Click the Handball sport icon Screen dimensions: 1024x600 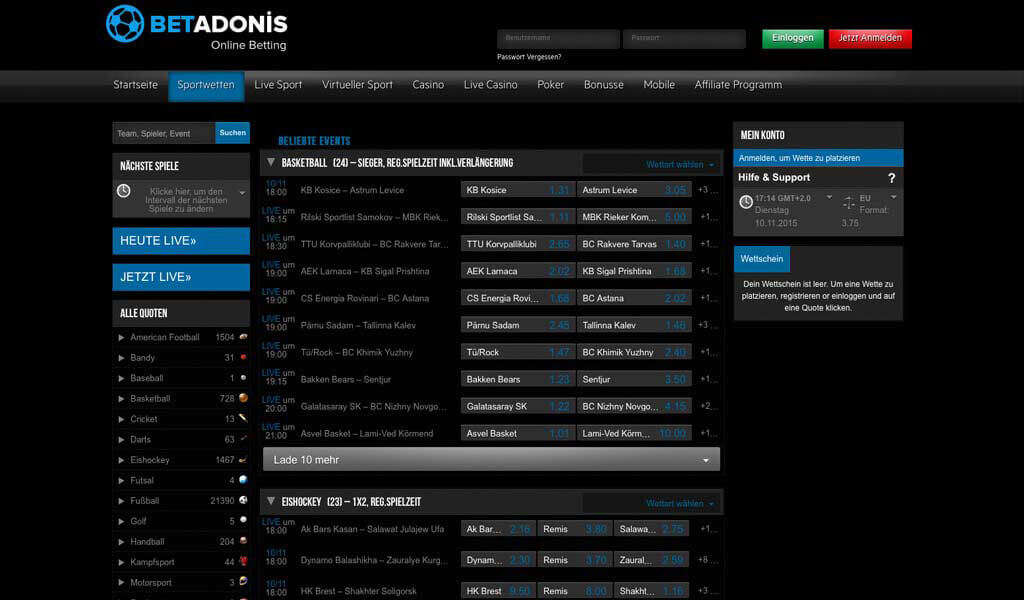[x=243, y=541]
